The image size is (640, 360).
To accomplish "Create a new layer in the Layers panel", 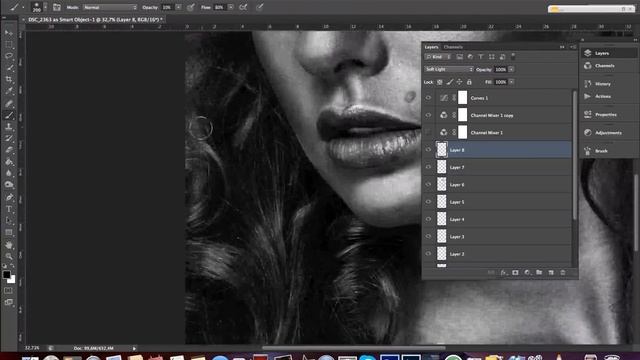I will pyautogui.click(x=551, y=272).
